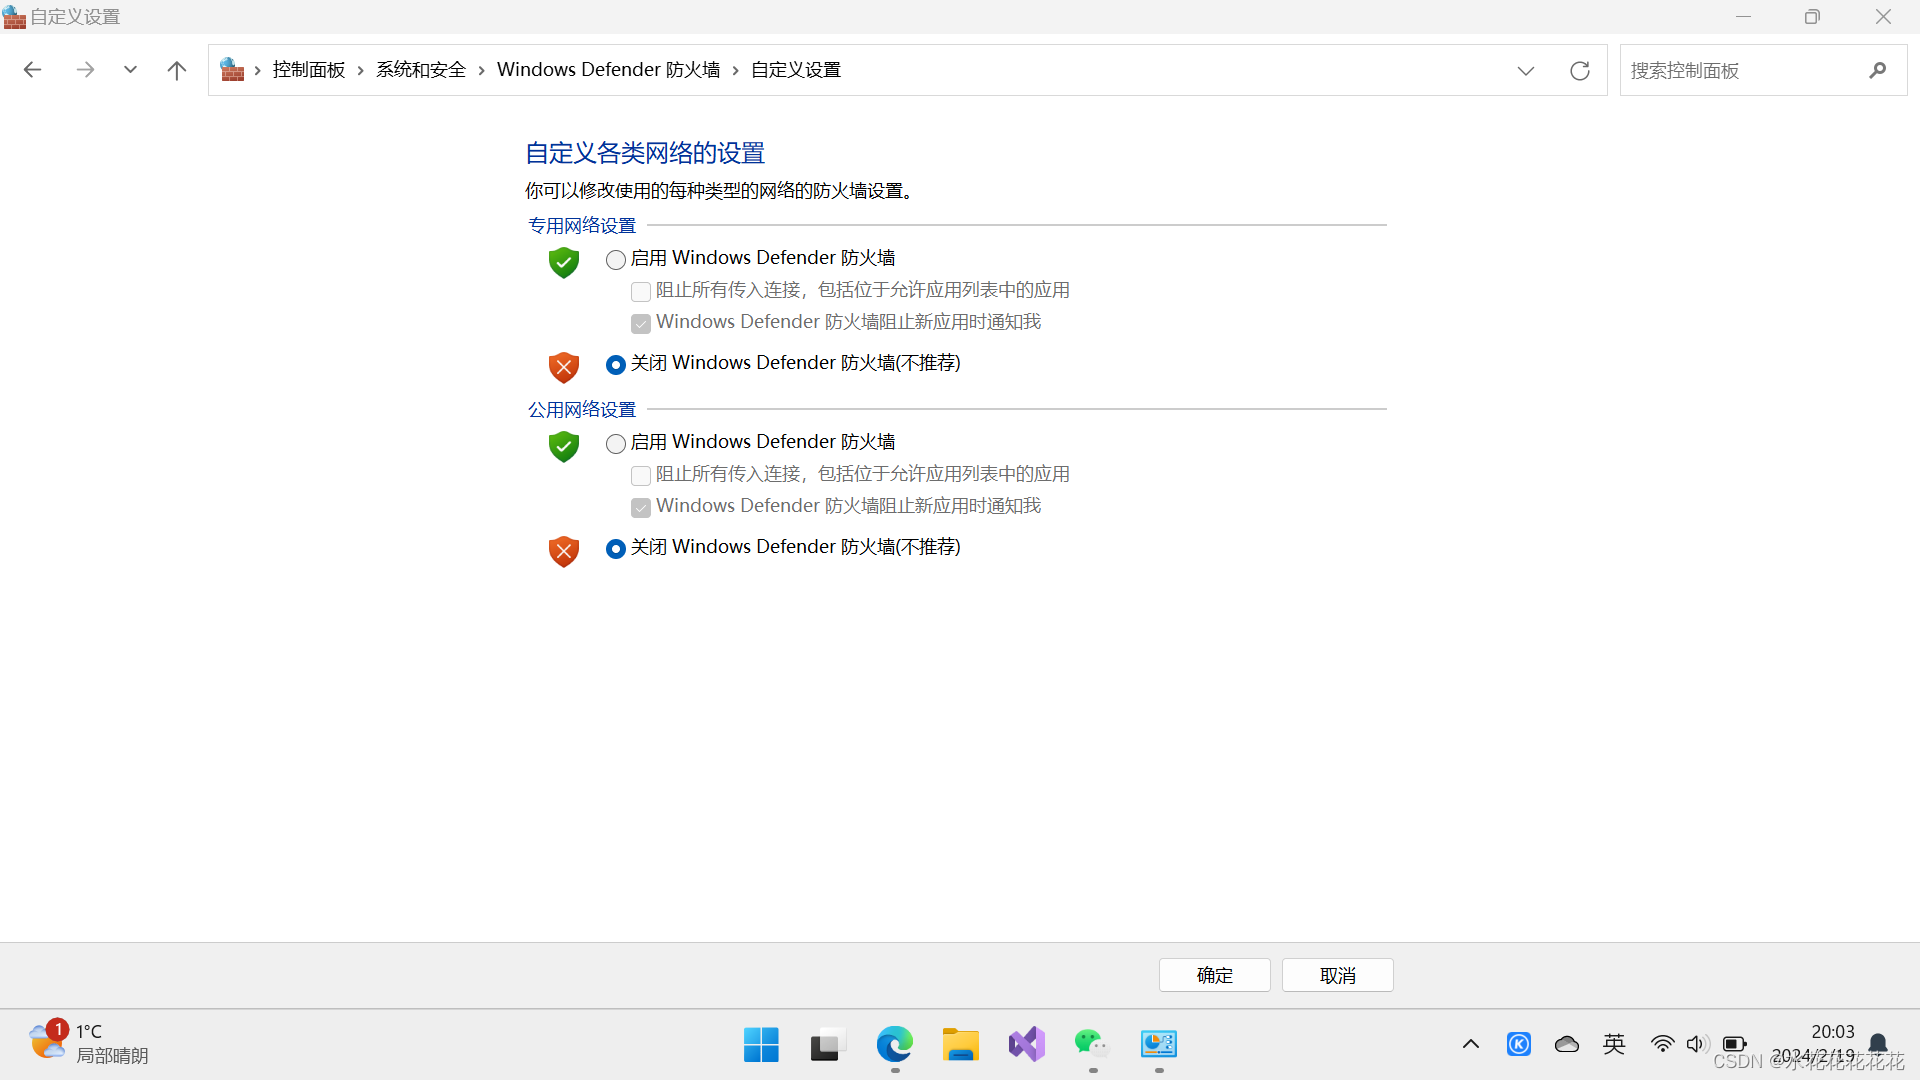Click red shield icon under 专用网络设置
The height and width of the screenshot is (1080, 1920).
[564, 367]
